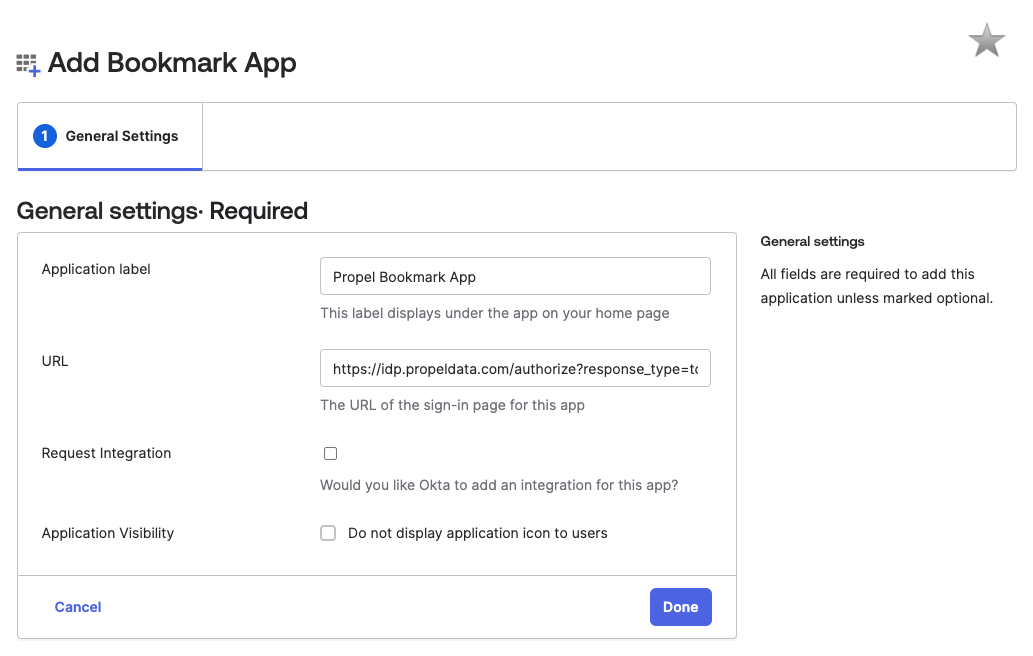Click inside the Application label field
This screenshot has height=656, width=1033.
[x=515, y=276]
